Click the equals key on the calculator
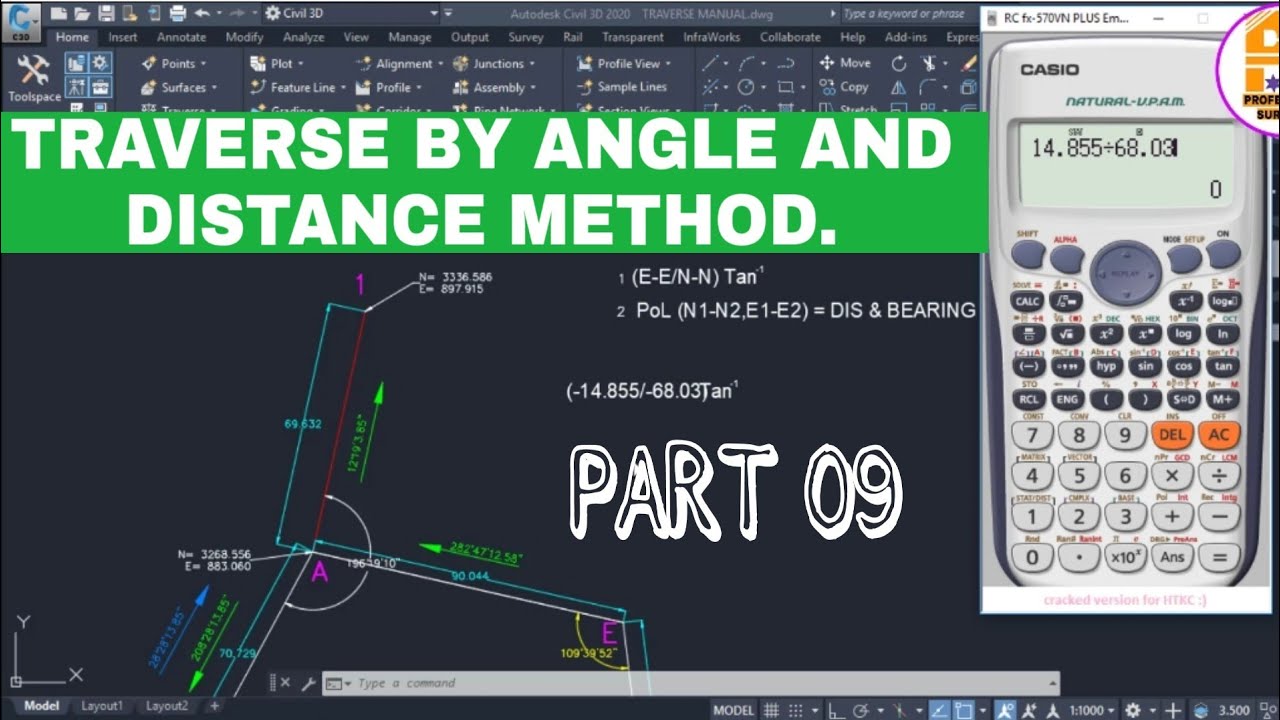This screenshot has height=720, width=1280. point(1219,556)
